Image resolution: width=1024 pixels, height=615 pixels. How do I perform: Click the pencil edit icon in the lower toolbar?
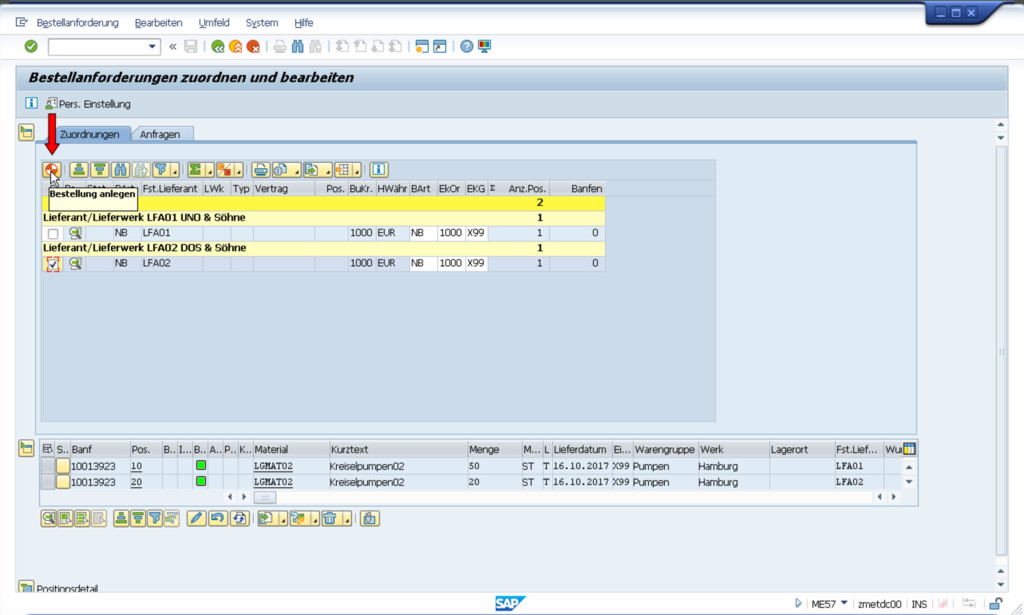(x=196, y=518)
